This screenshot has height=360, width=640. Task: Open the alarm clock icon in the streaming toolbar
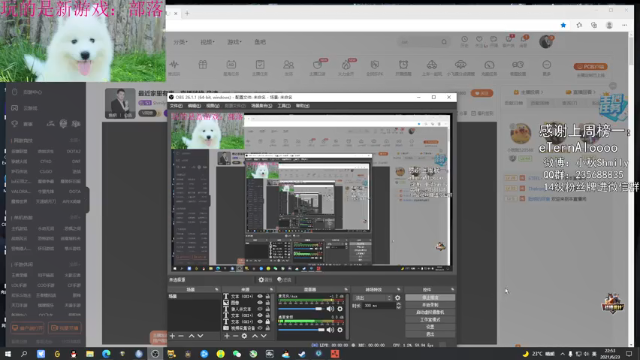(403, 64)
